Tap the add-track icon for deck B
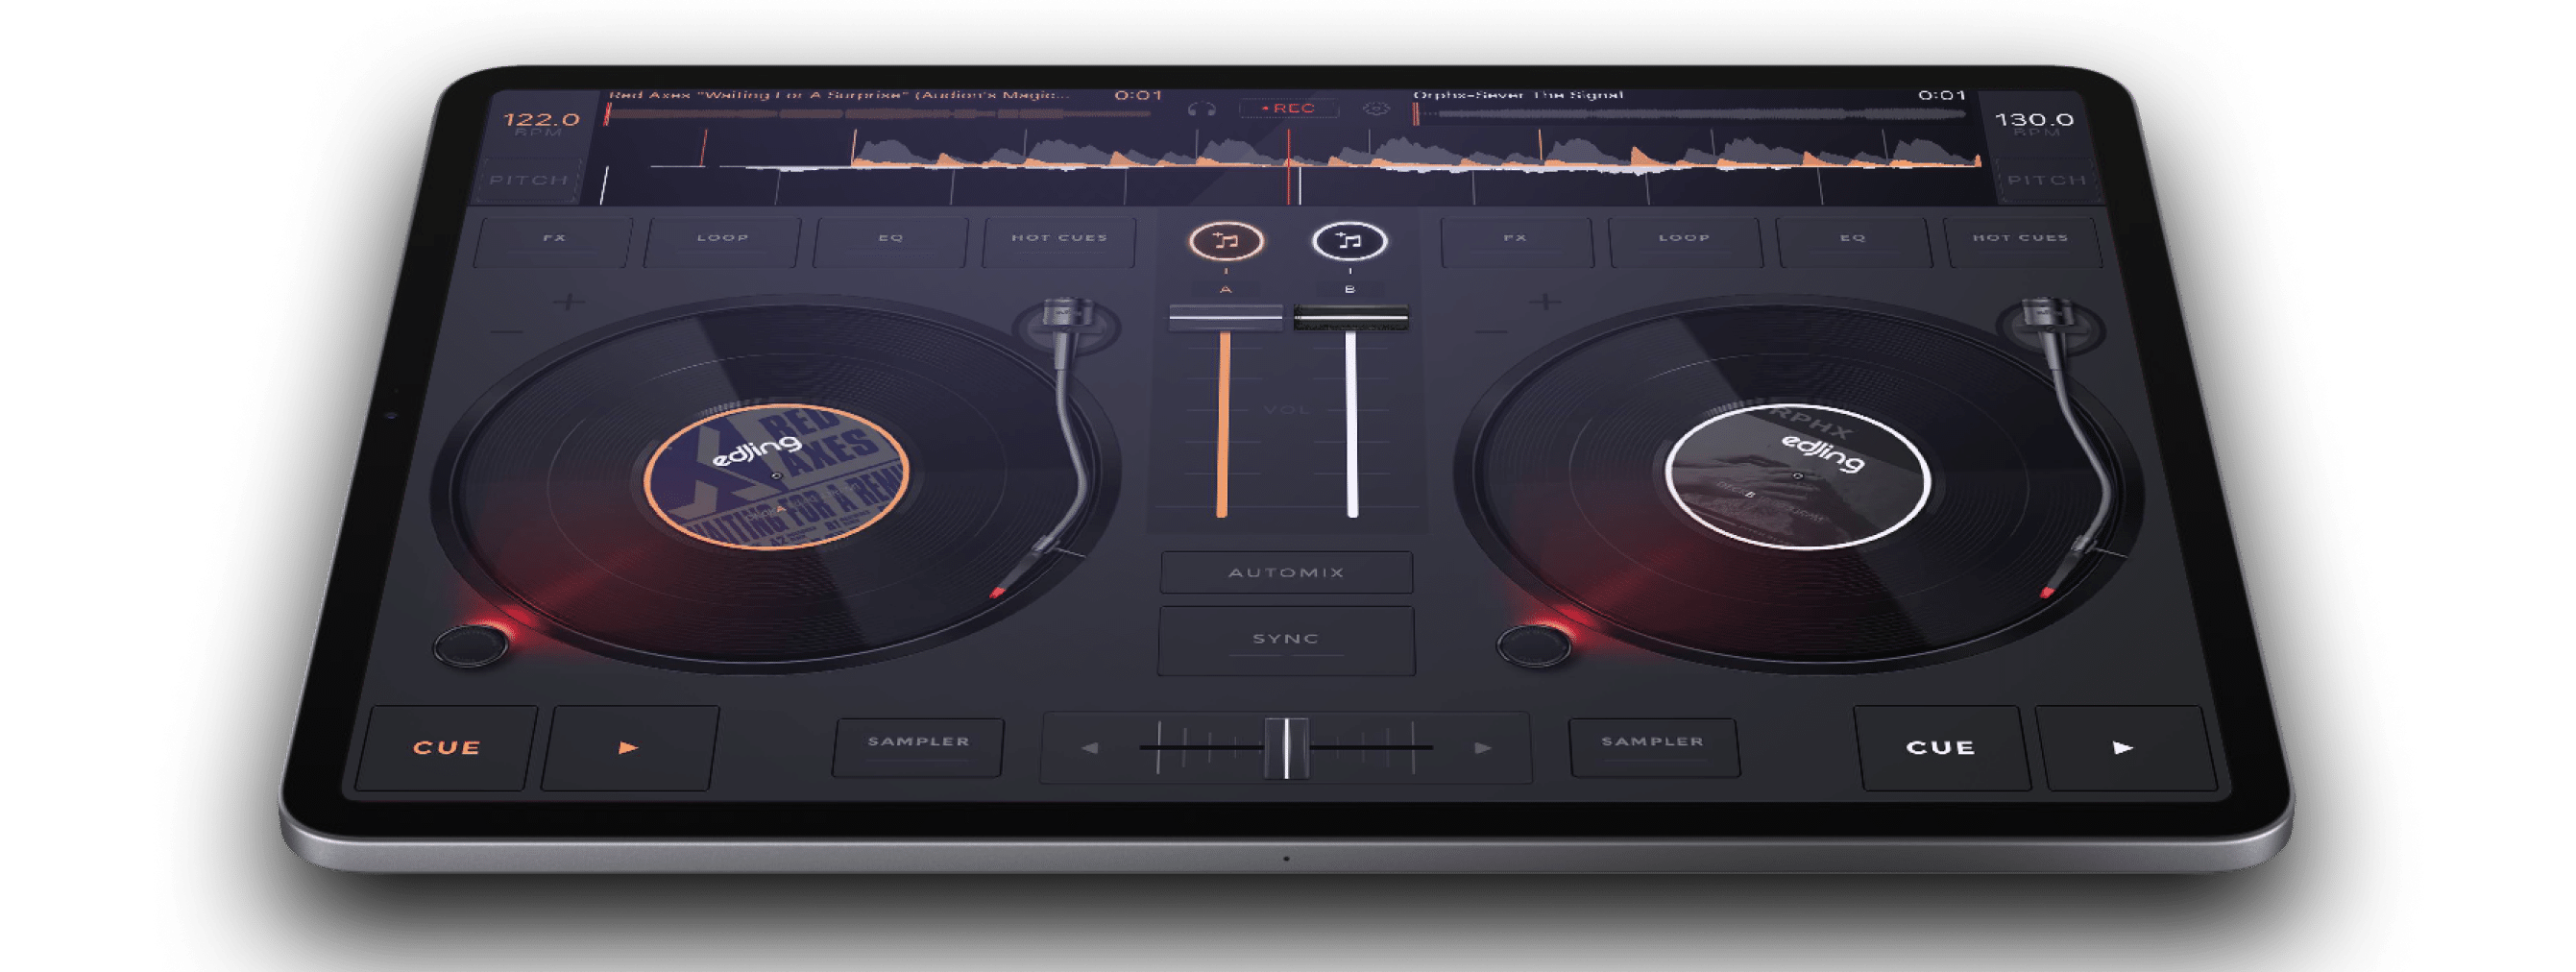Image resolution: width=2576 pixels, height=972 pixels. pyautogui.click(x=1349, y=241)
